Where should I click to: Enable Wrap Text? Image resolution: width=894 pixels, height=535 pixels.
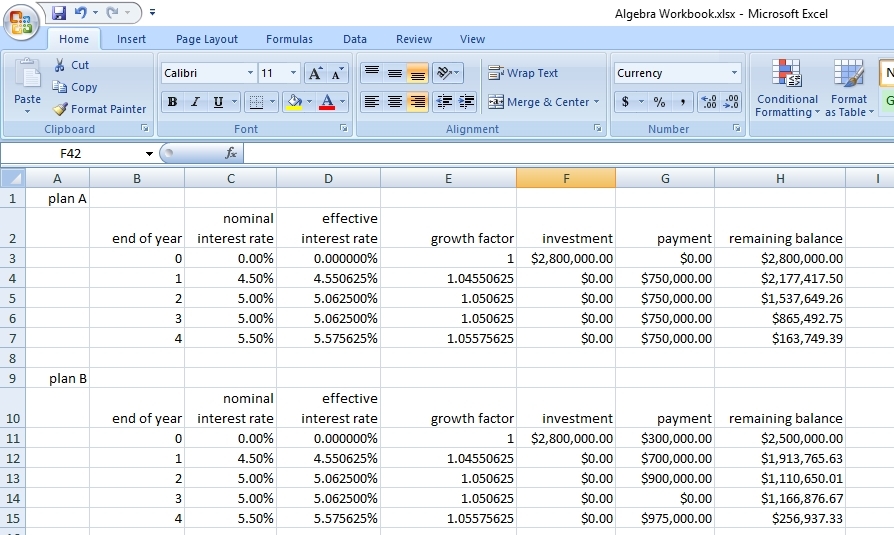click(523, 73)
